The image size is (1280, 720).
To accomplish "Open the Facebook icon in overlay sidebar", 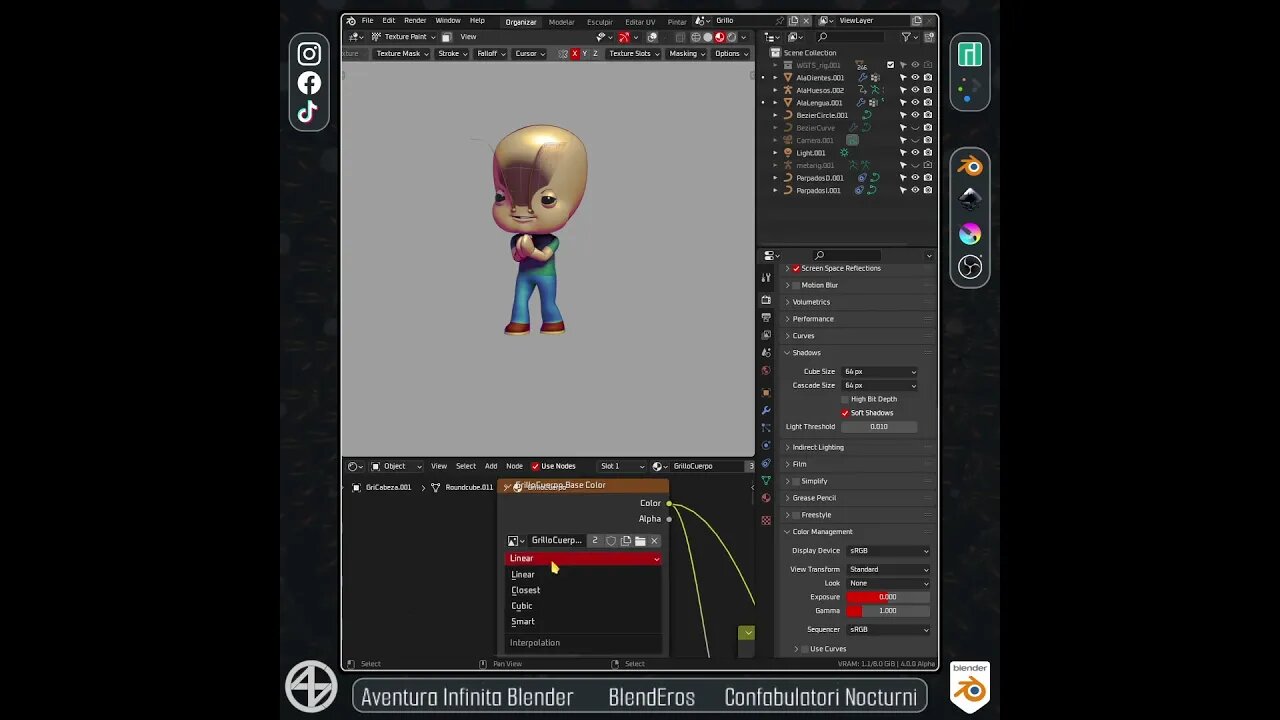I will 309,83.
